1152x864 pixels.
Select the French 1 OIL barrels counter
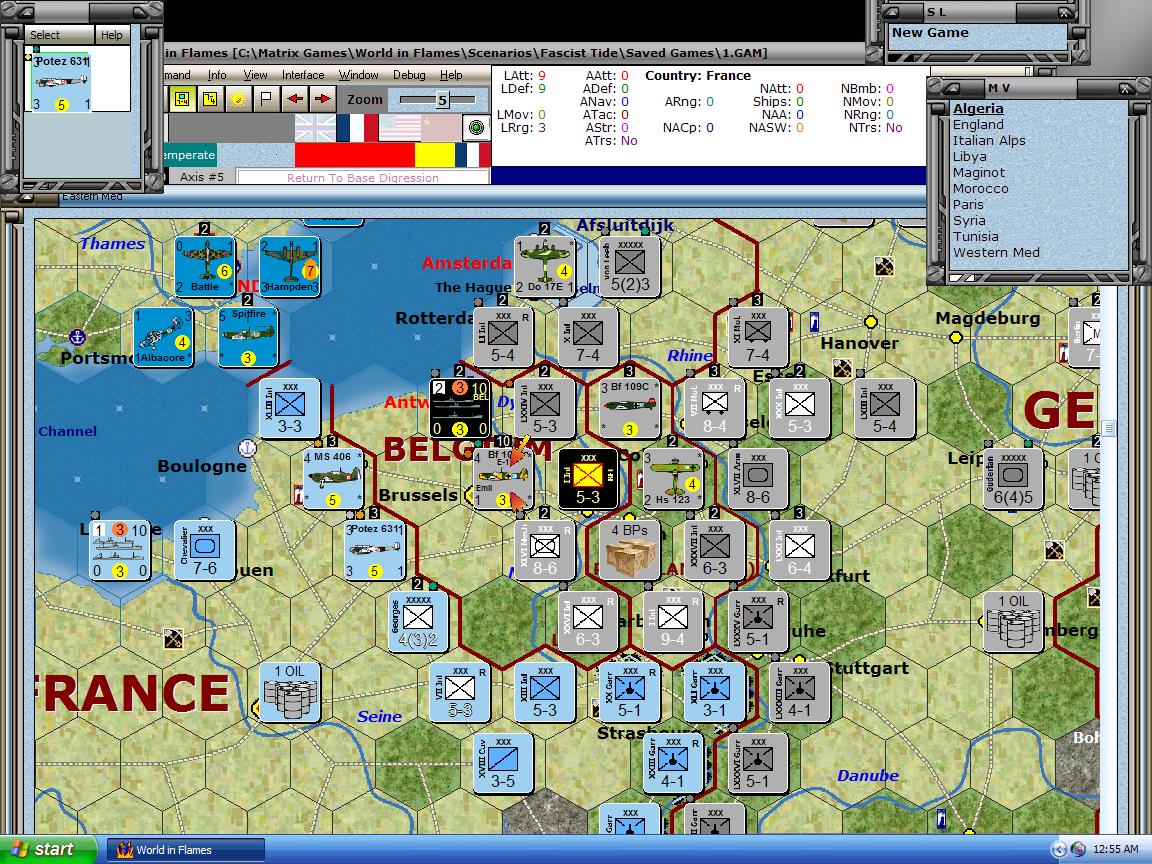[x=289, y=691]
